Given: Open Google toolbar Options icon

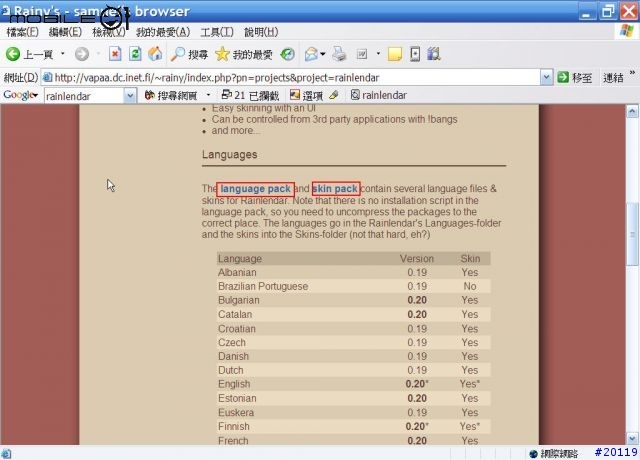Looking at the screenshot, I should (295, 95).
